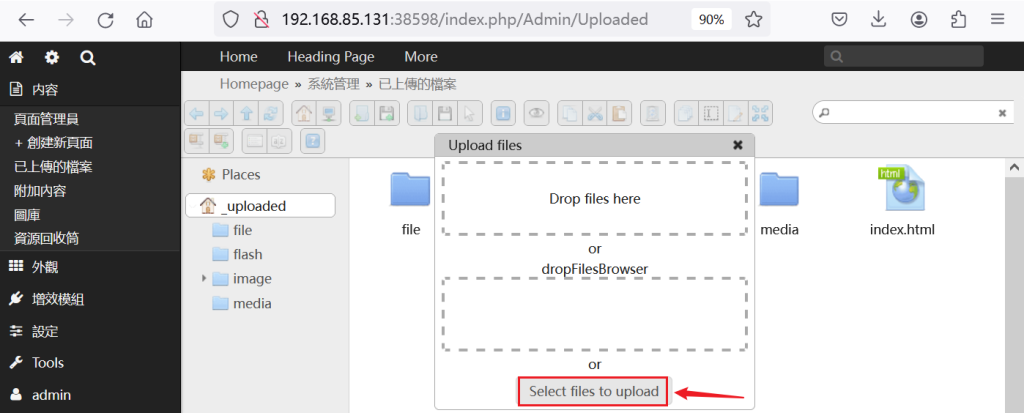Click the elFinder search input field
Screen dimensions: 1024x413
pos(913,113)
